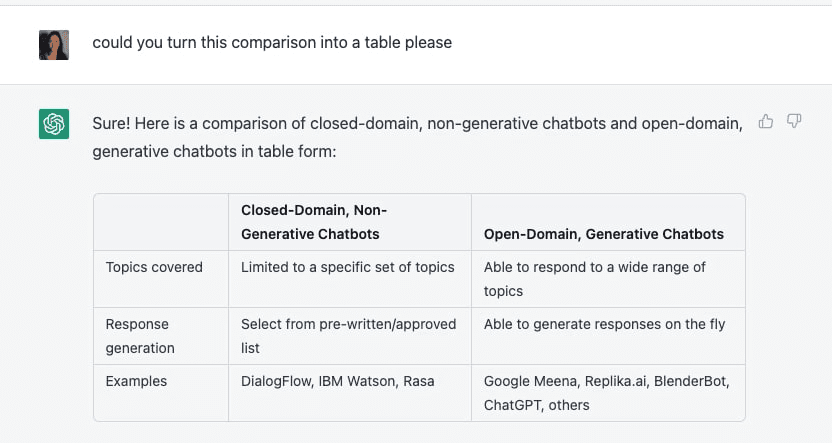Click the "Topics covered" row label
832x443 pixels.
(x=154, y=267)
